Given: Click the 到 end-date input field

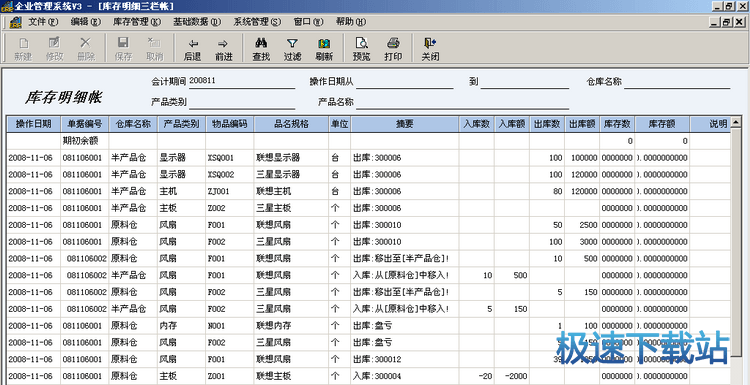Looking at the screenshot, I should point(525,82).
